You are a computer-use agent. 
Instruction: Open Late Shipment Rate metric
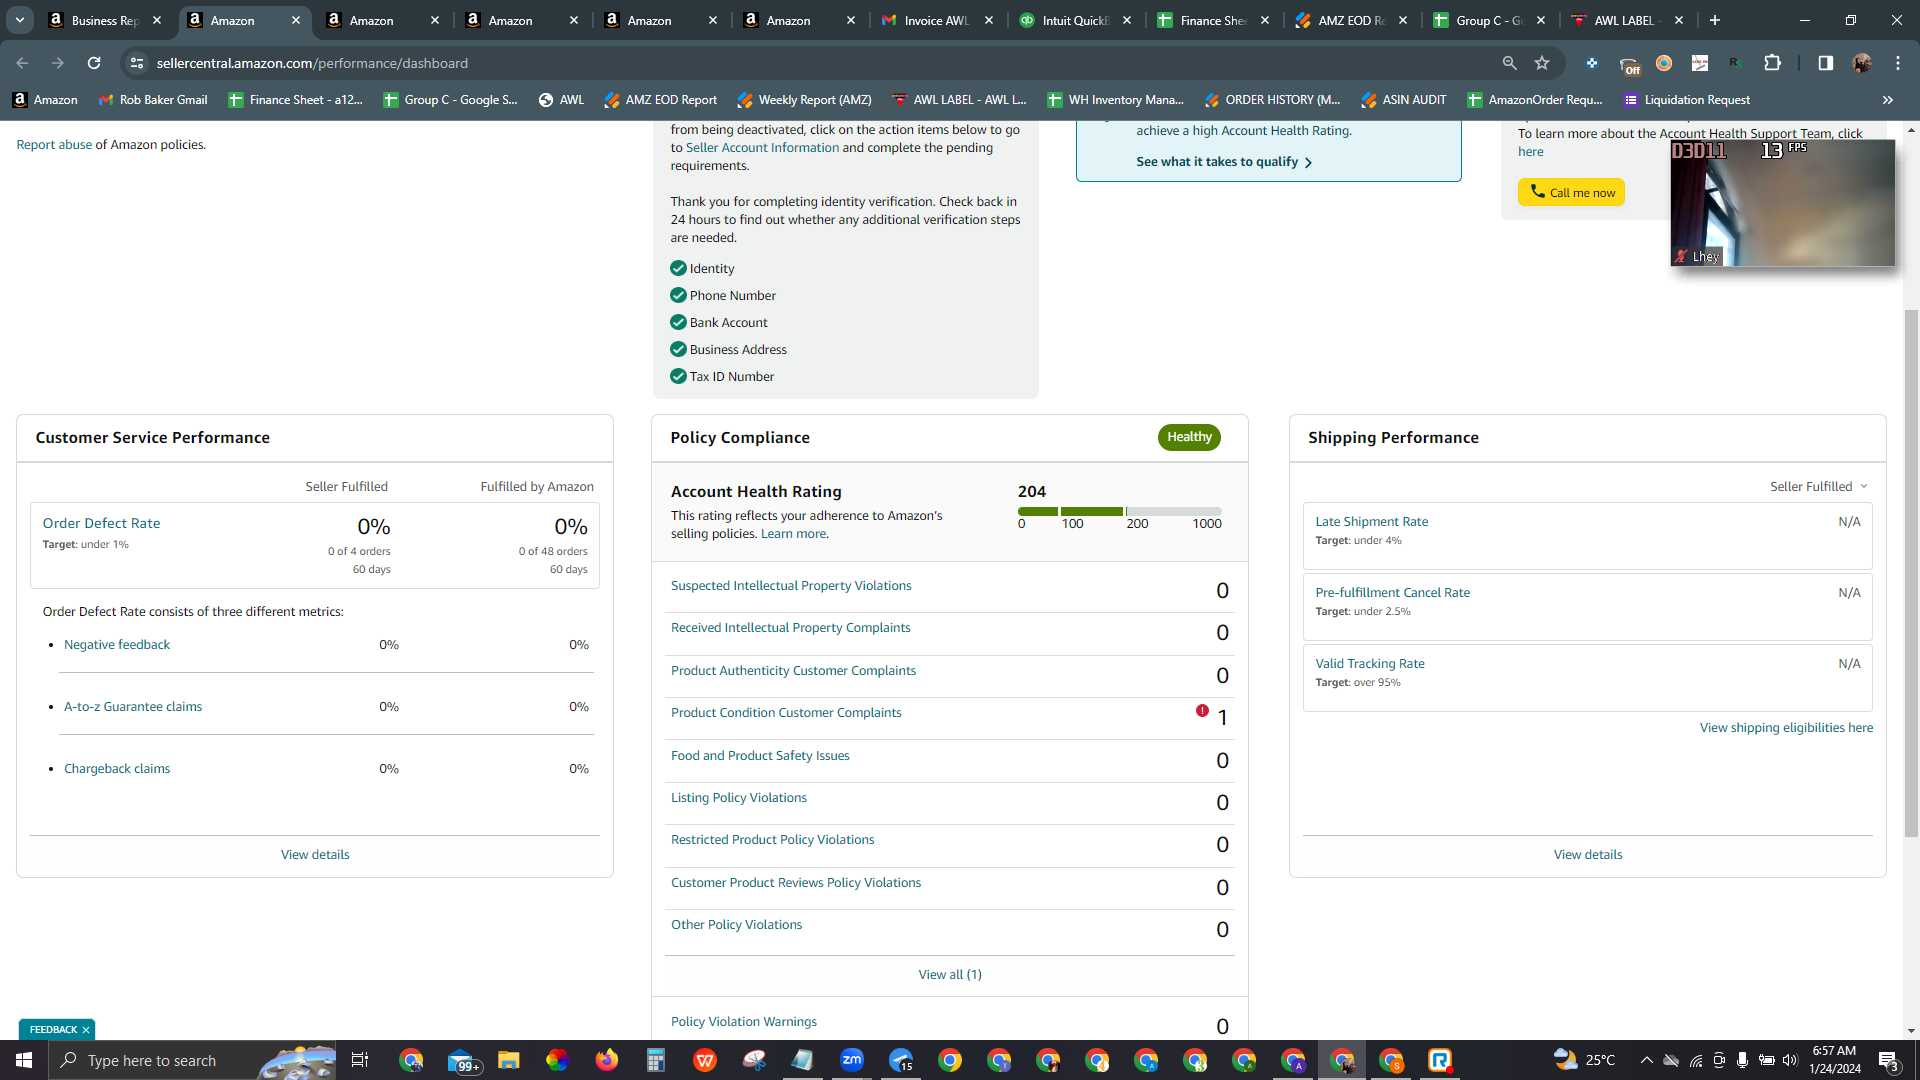[1372, 522]
